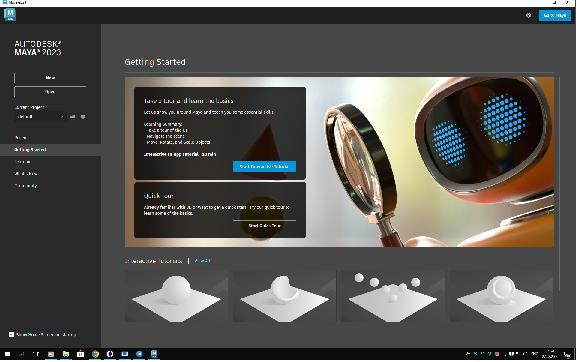
Task: Open File Explorer from the taskbar
Action: (x=66, y=354)
